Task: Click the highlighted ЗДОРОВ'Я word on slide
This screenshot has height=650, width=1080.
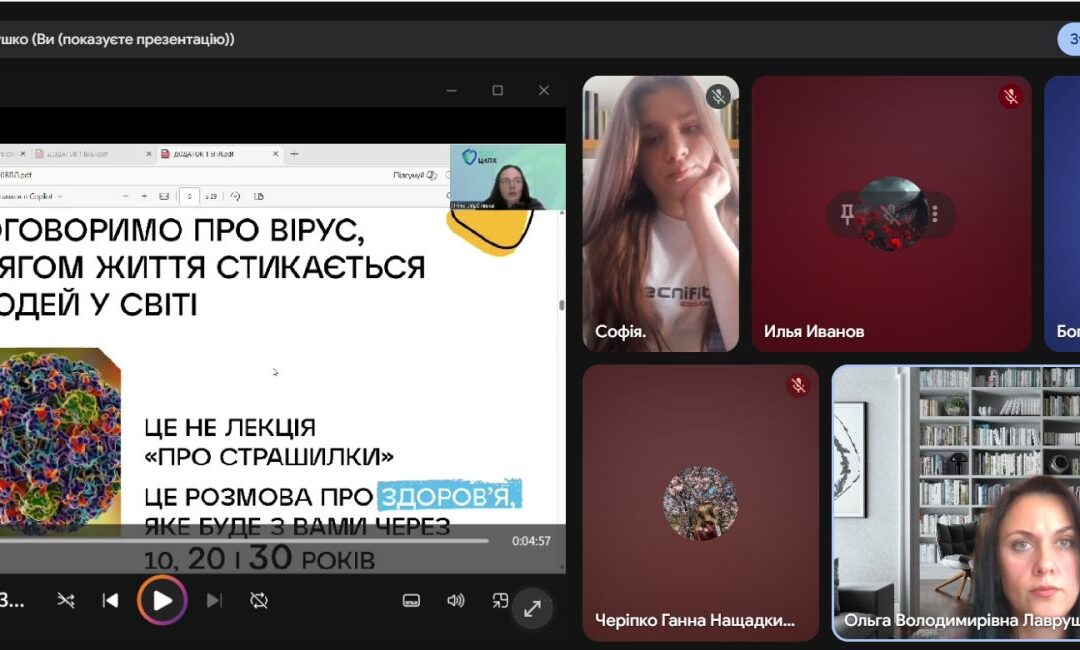Action: click(x=449, y=495)
